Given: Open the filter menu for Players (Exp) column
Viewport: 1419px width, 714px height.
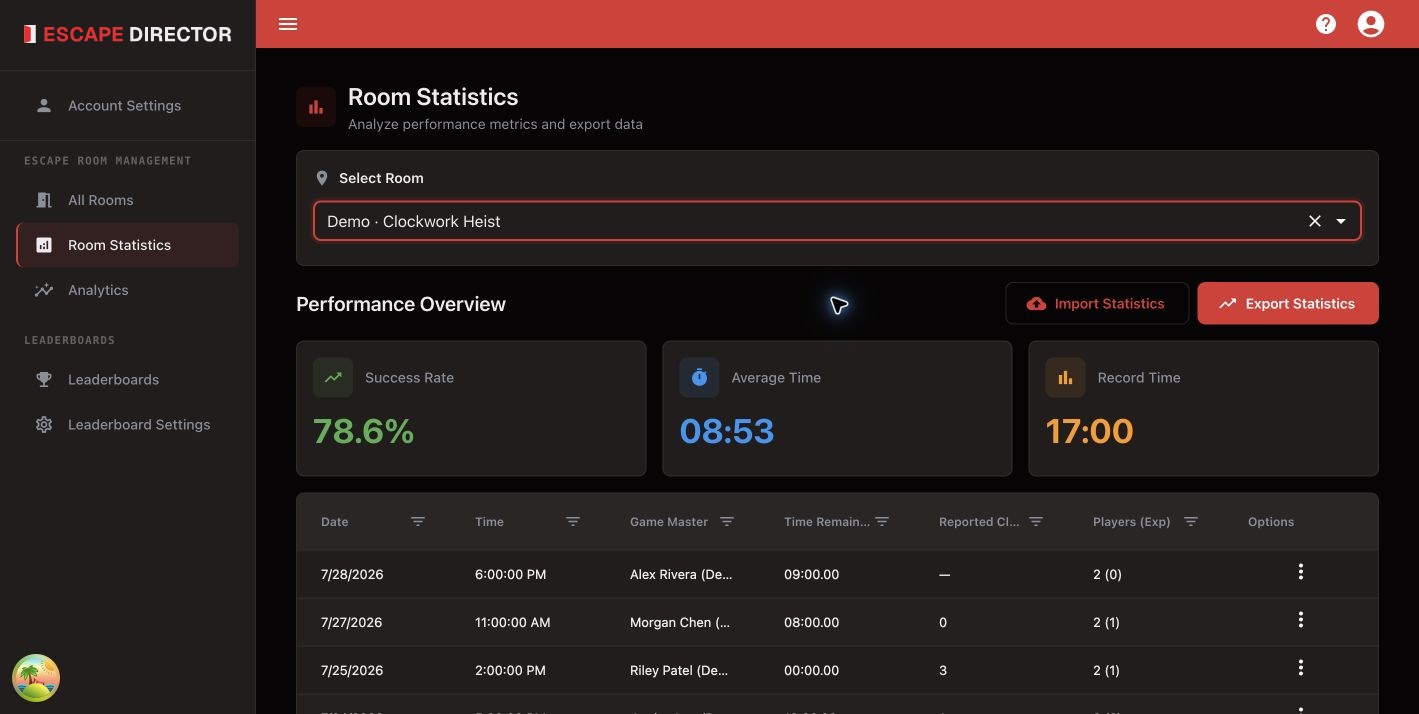Looking at the screenshot, I should 1191,522.
